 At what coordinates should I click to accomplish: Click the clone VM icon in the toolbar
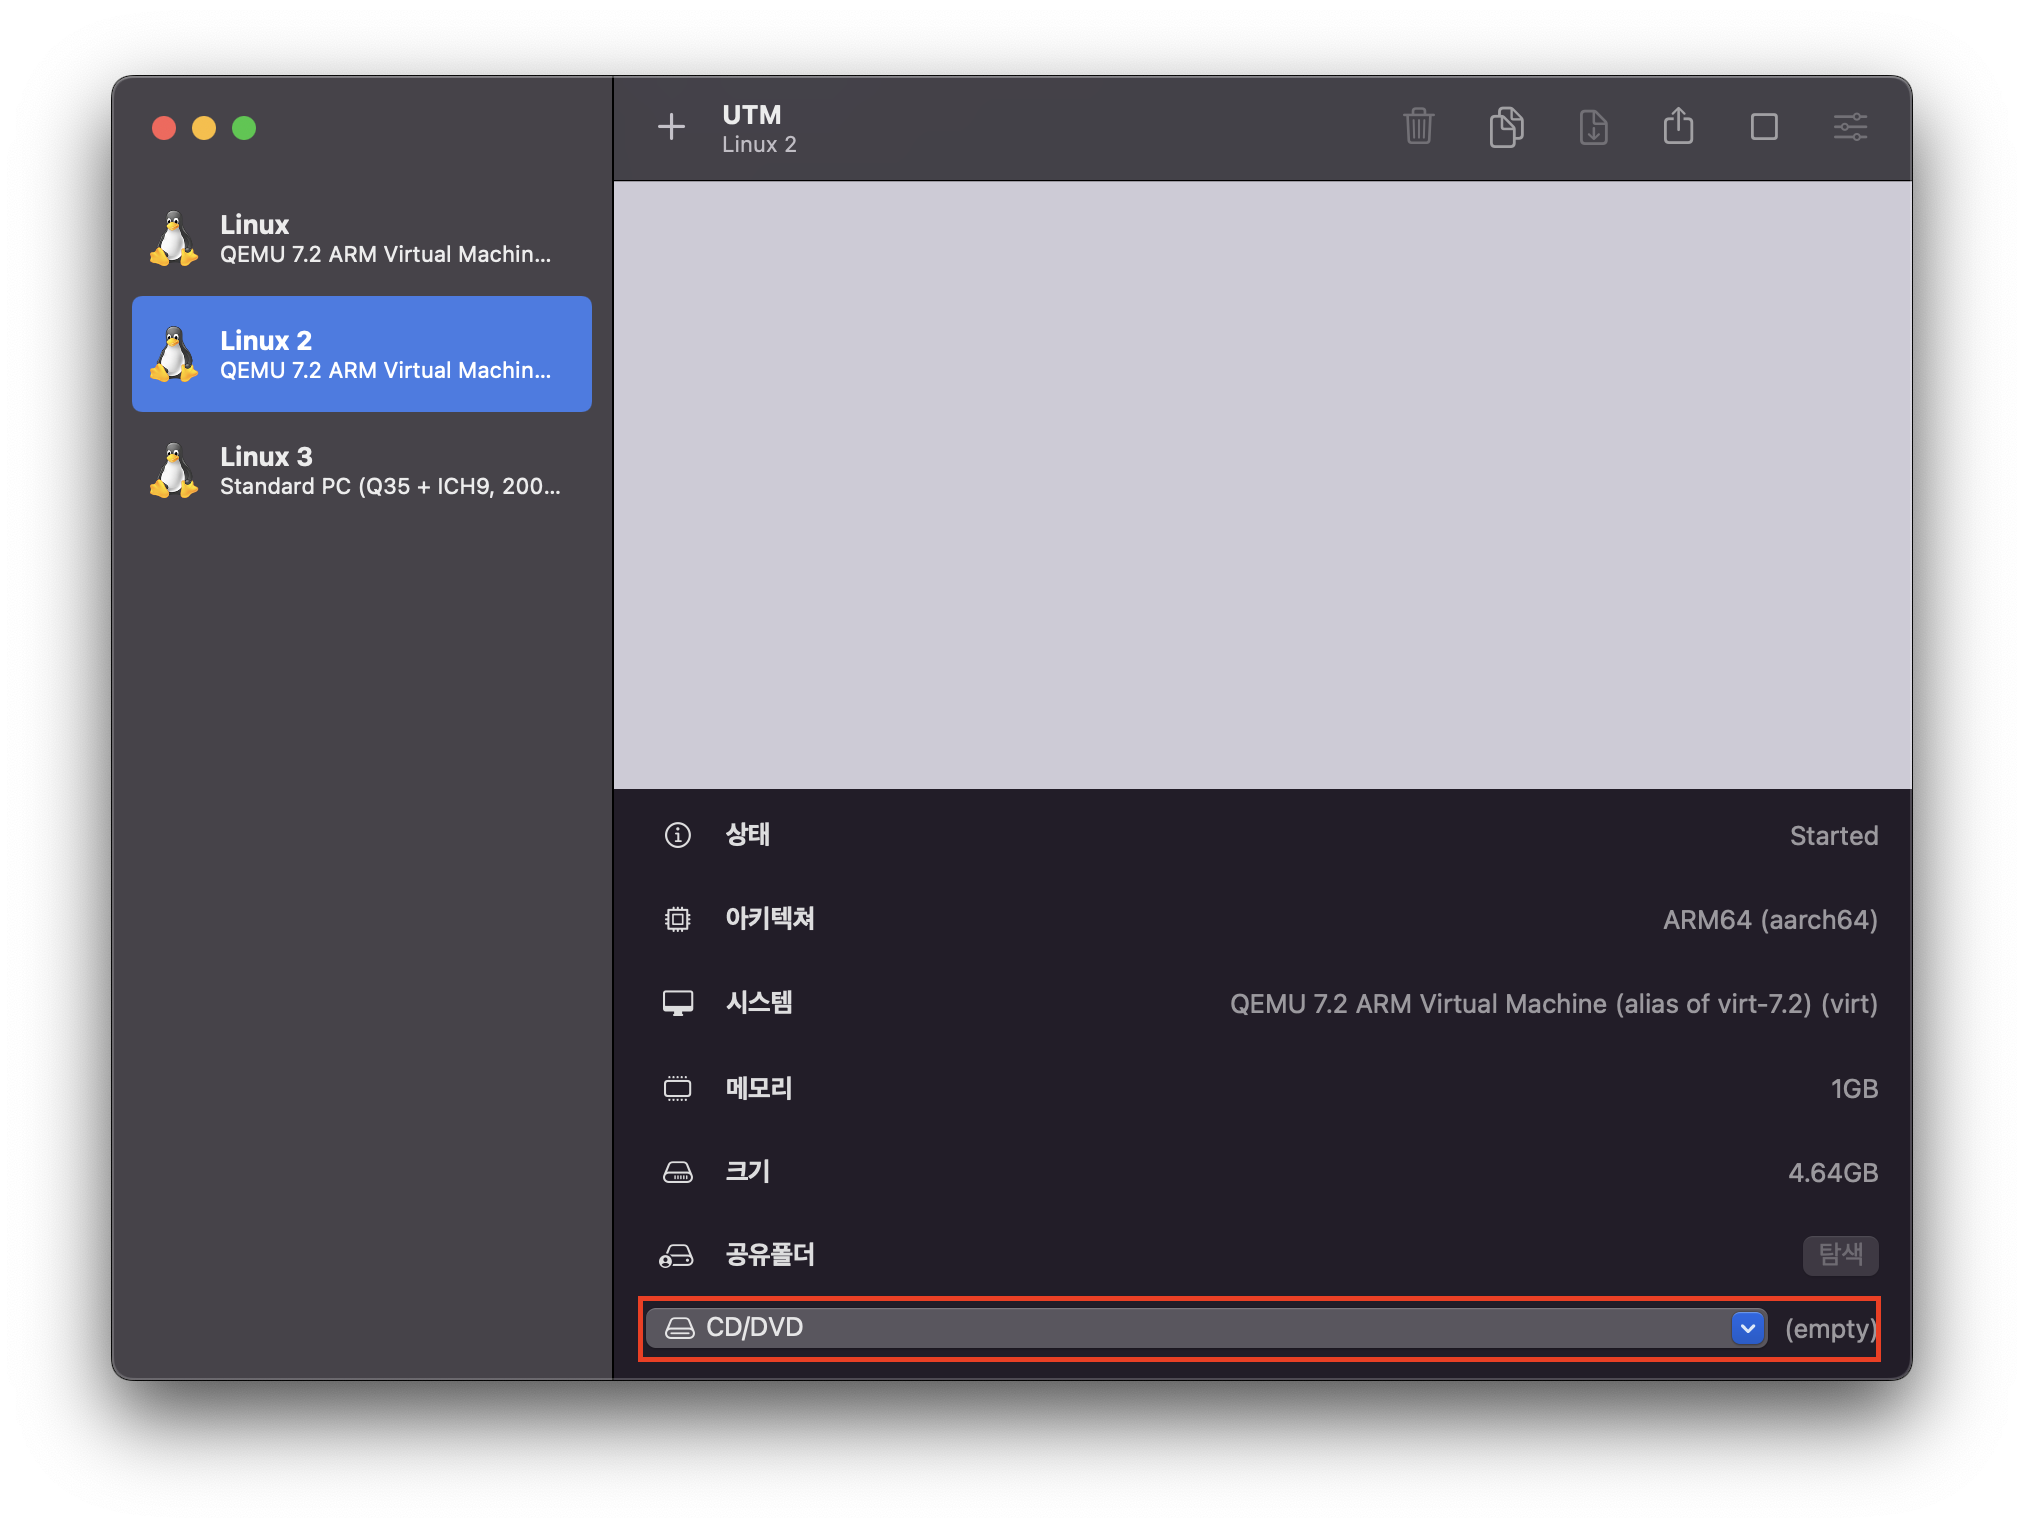(1506, 127)
